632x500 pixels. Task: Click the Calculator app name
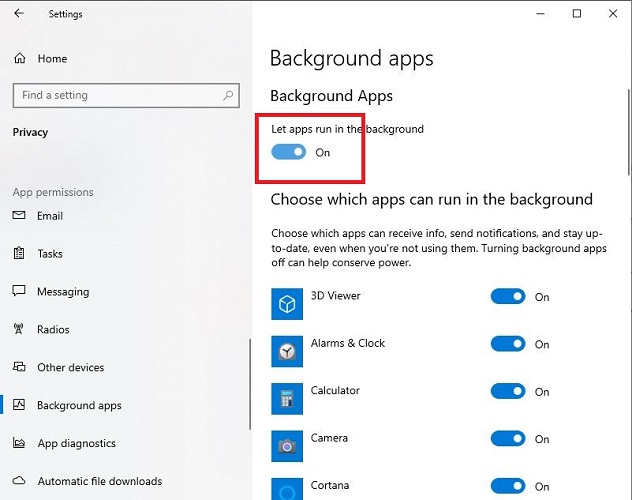pos(335,390)
